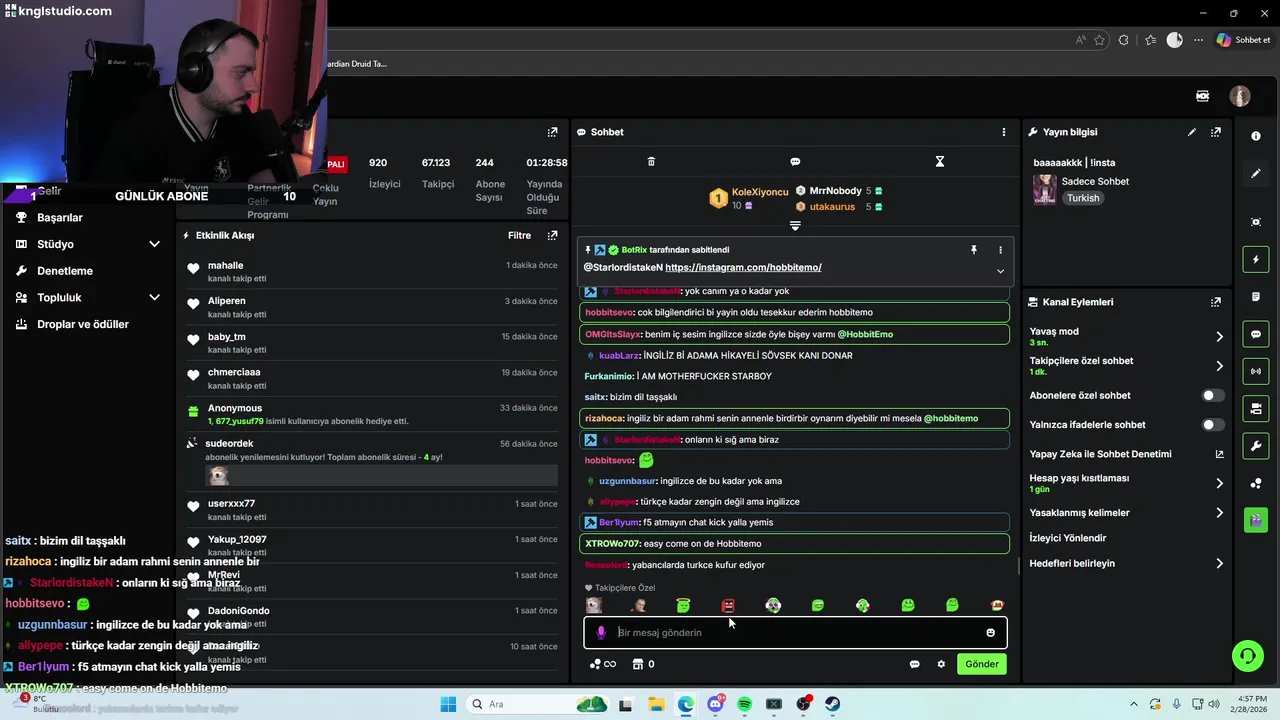Open Yavaş mod settings chevron

(x=1219, y=337)
